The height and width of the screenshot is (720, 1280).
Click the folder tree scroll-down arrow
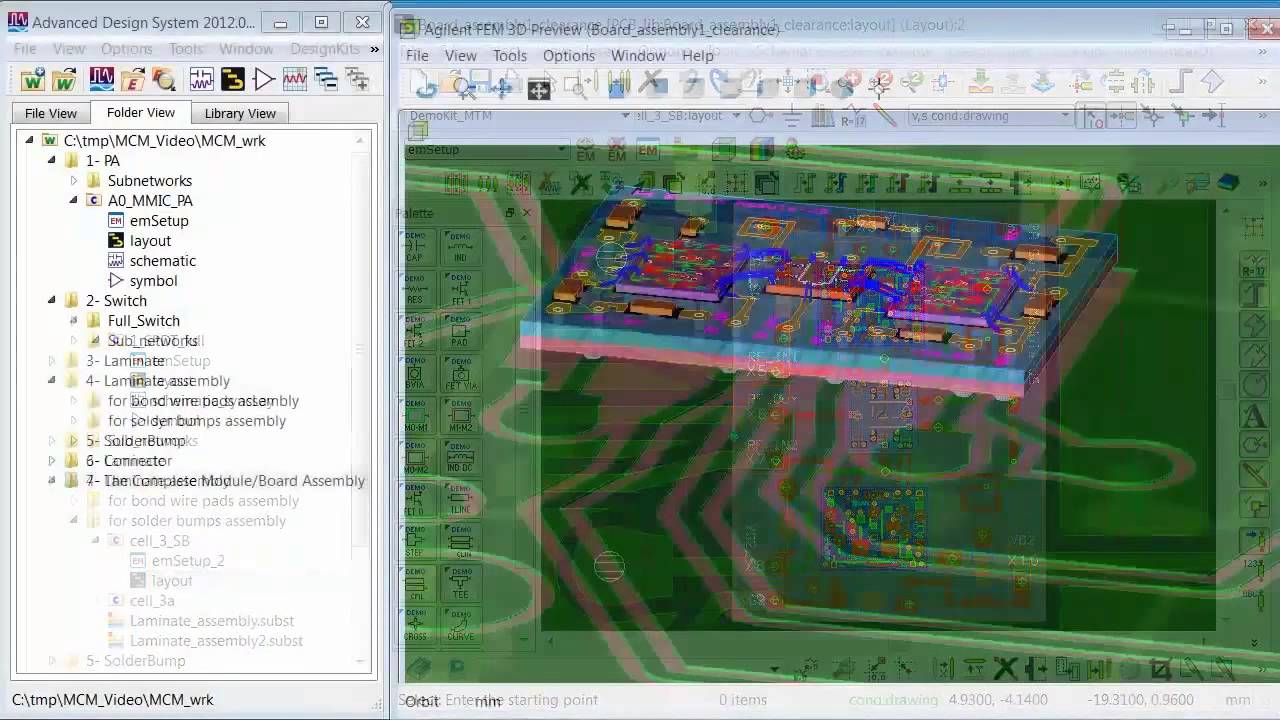(359, 662)
